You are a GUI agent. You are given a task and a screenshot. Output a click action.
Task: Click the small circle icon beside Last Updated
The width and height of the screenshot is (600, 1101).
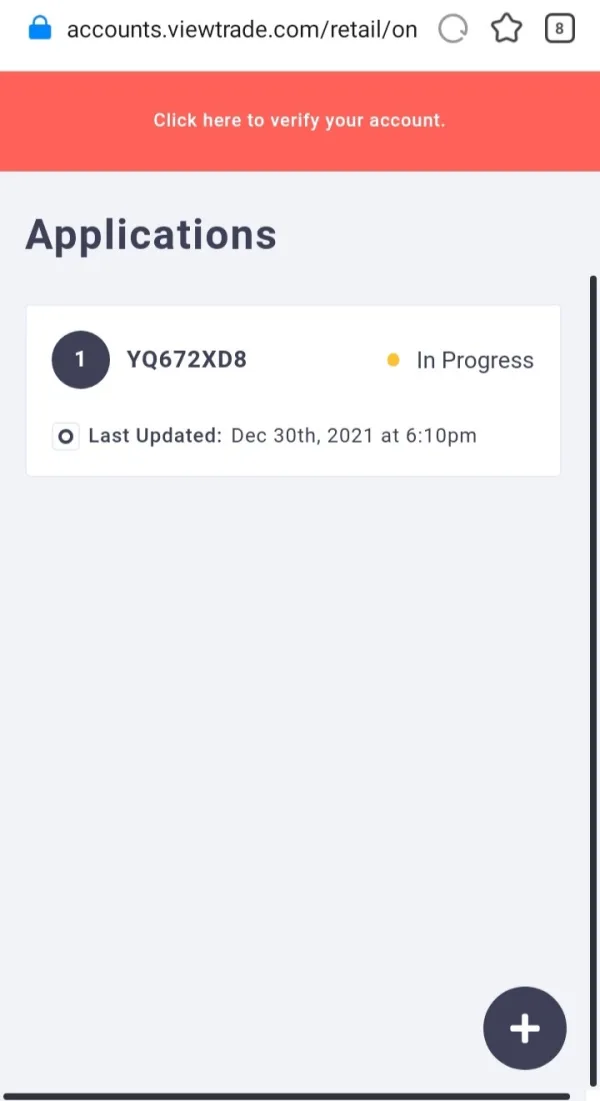click(x=66, y=436)
